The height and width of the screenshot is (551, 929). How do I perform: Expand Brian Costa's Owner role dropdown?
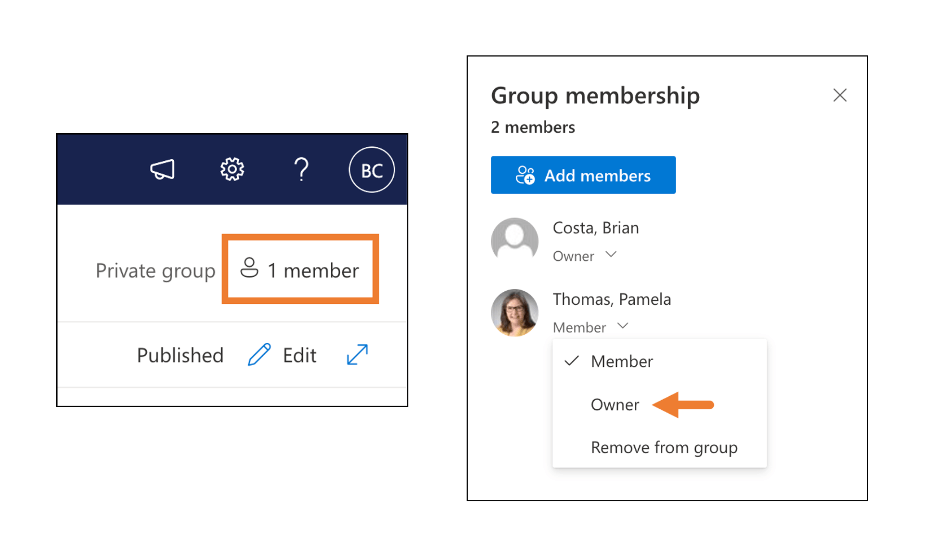pyautogui.click(x=611, y=255)
